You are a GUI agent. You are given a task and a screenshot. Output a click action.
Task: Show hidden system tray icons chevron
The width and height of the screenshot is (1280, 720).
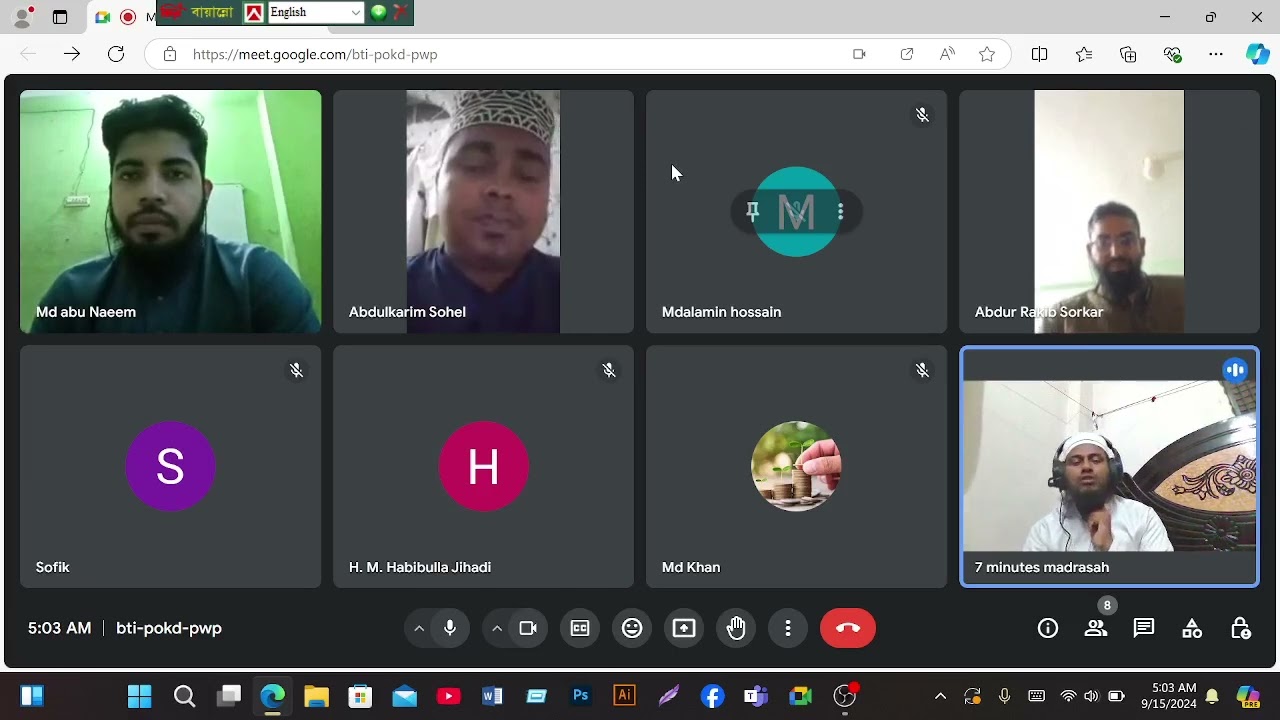coord(940,696)
